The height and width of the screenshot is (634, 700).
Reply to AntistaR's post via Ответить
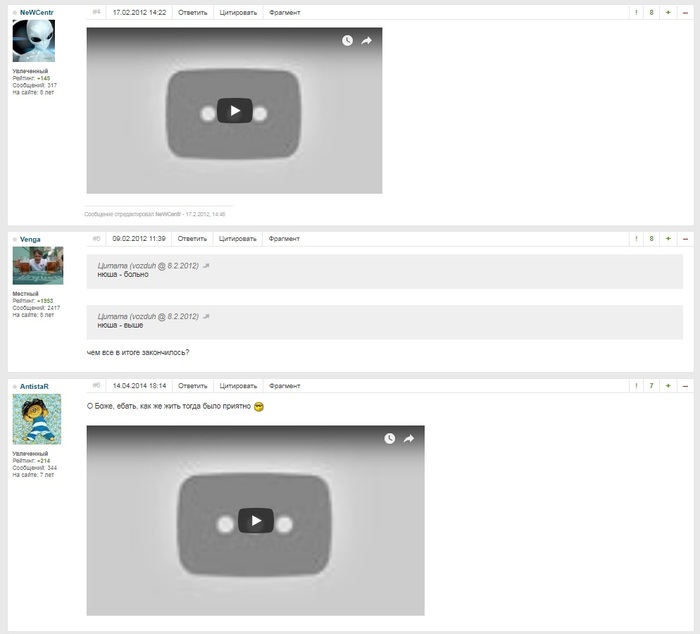pyautogui.click(x=193, y=386)
